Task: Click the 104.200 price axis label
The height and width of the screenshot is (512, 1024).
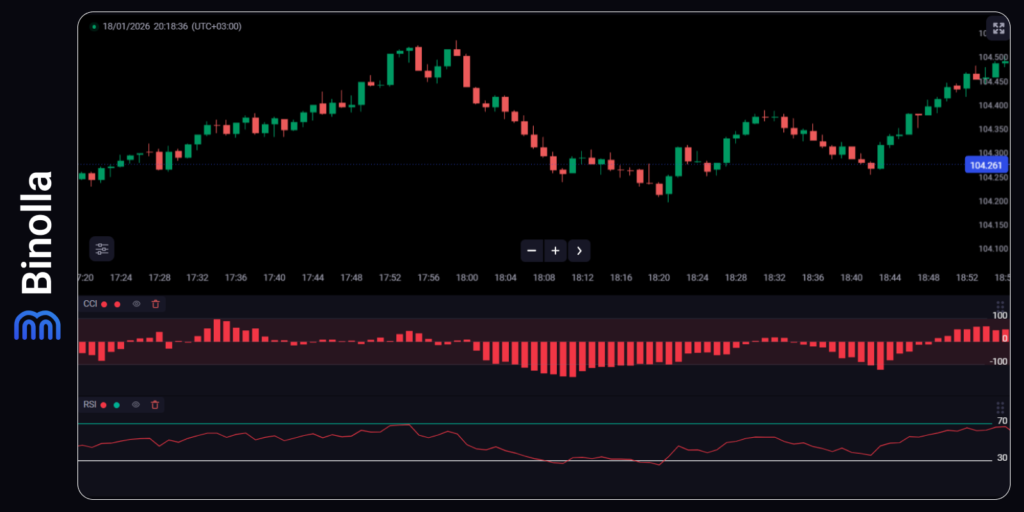Action: pos(994,201)
